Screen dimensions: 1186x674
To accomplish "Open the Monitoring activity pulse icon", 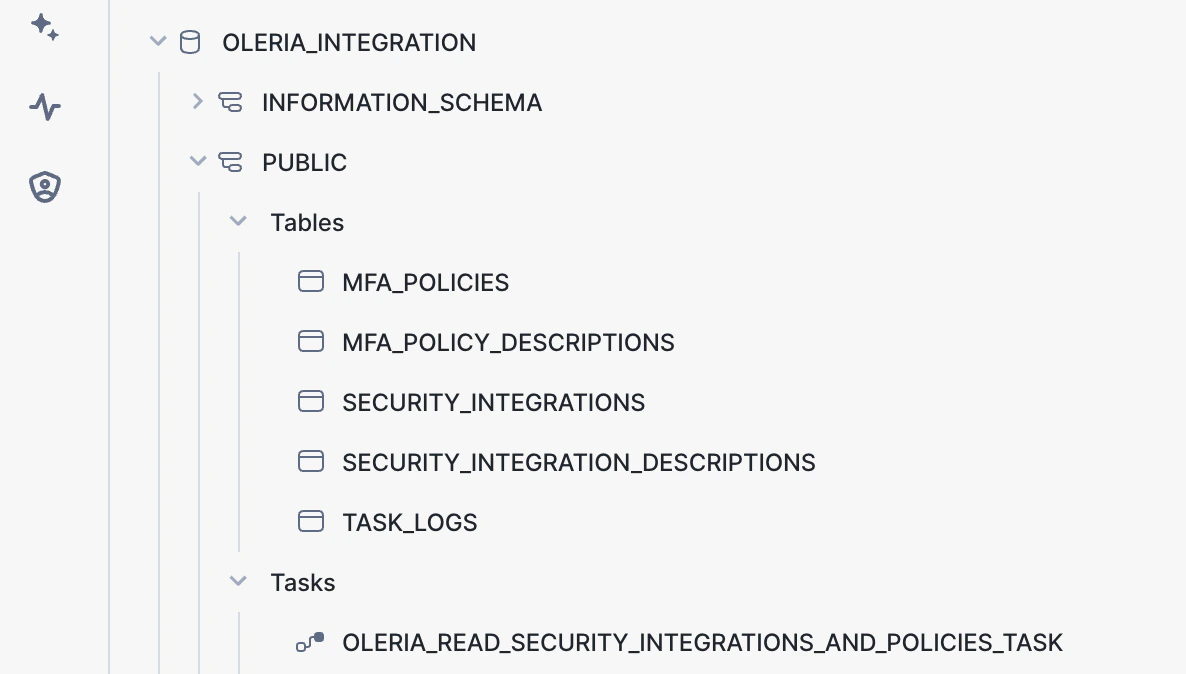I will coord(45,107).
